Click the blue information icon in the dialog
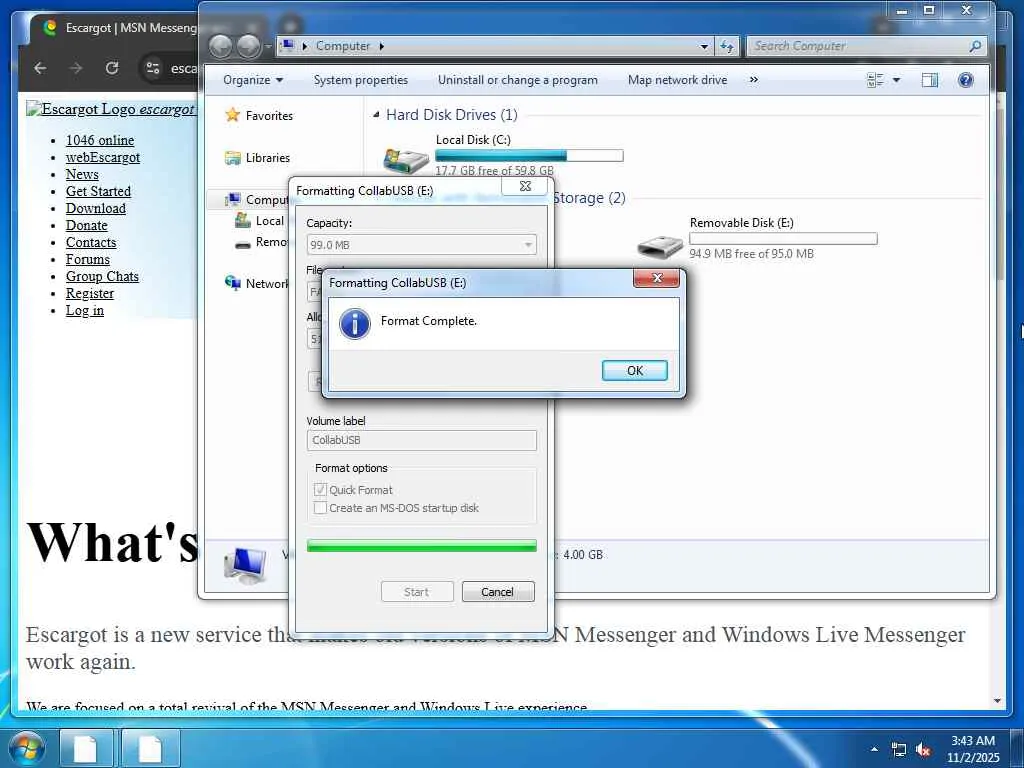 coord(355,324)
